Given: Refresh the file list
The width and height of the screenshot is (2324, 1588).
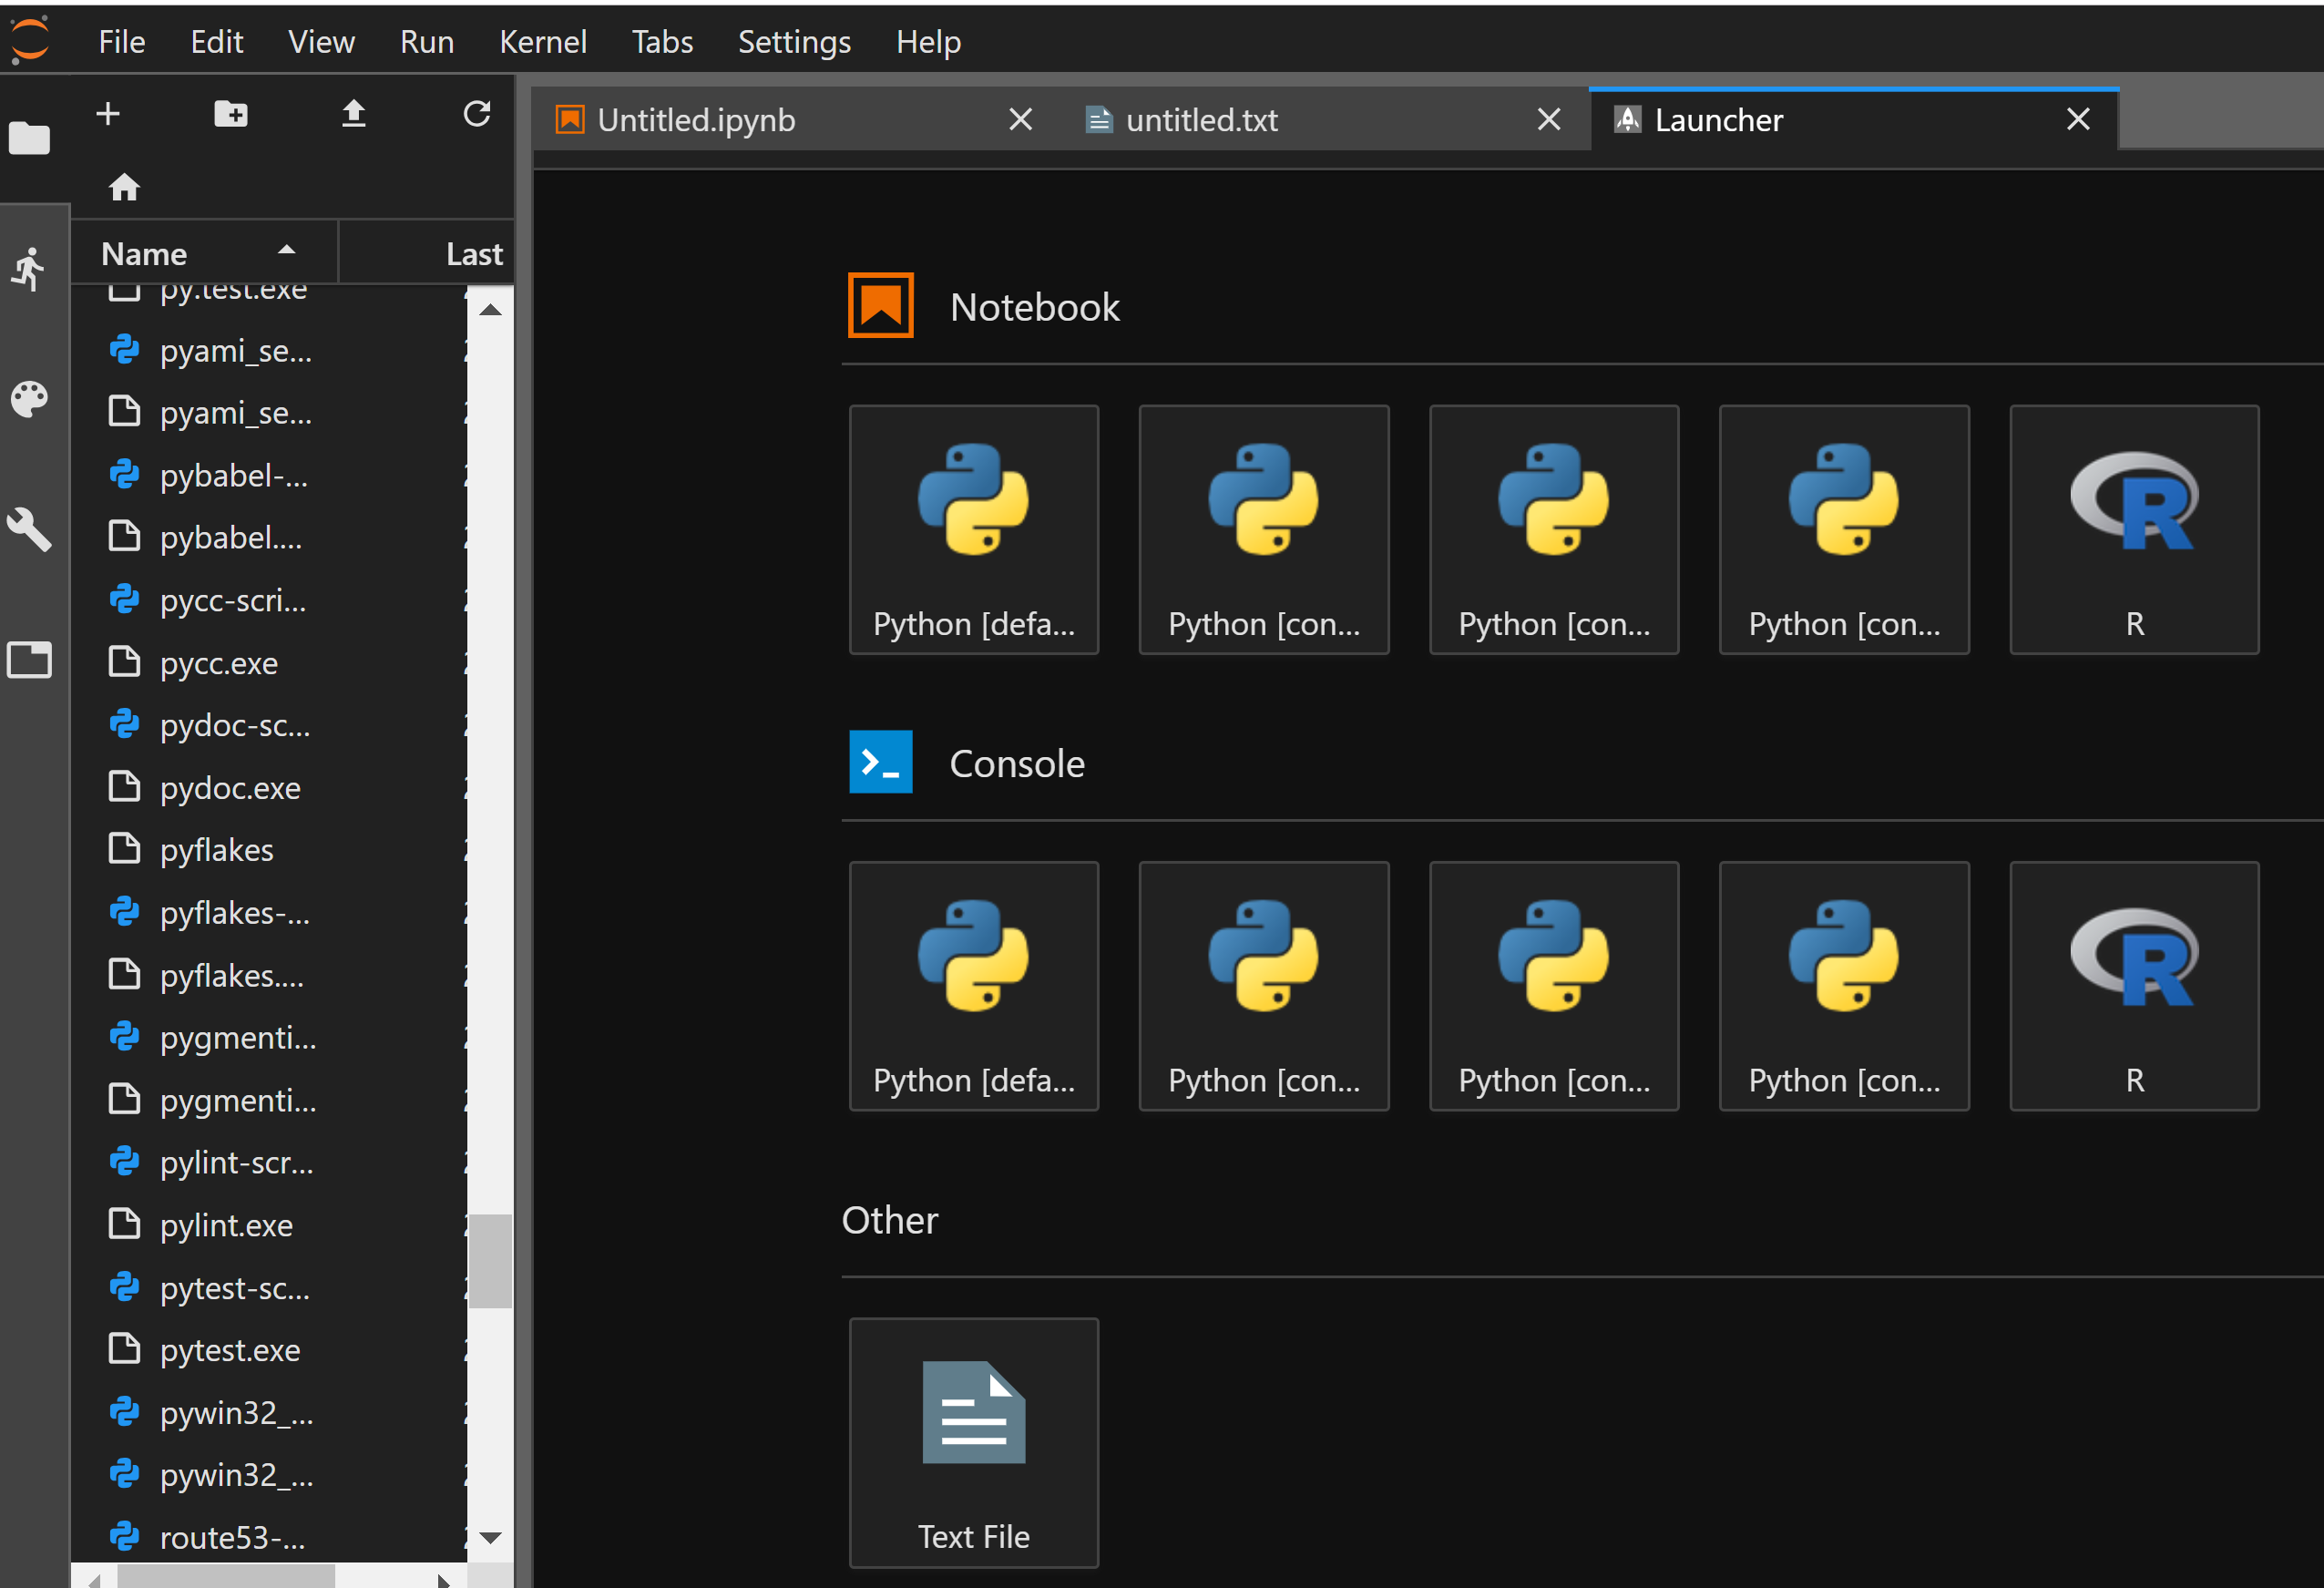Looking at the screenshot, I should tap(477, 113).
